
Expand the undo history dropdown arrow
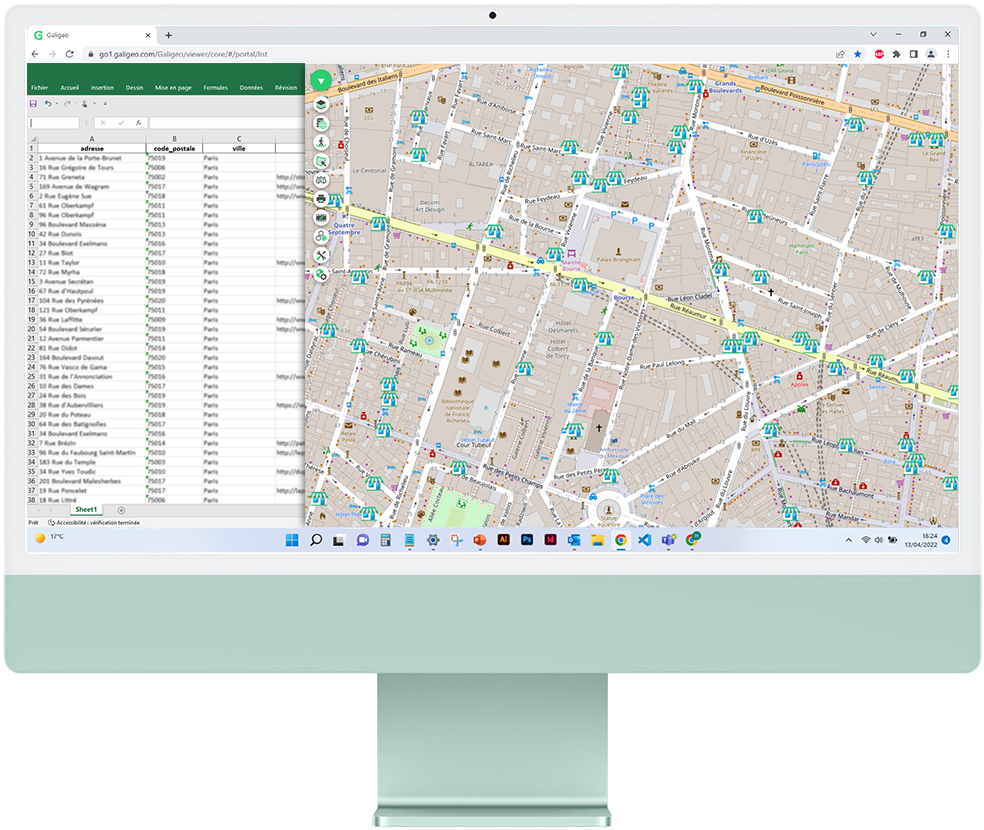[57, 104]
